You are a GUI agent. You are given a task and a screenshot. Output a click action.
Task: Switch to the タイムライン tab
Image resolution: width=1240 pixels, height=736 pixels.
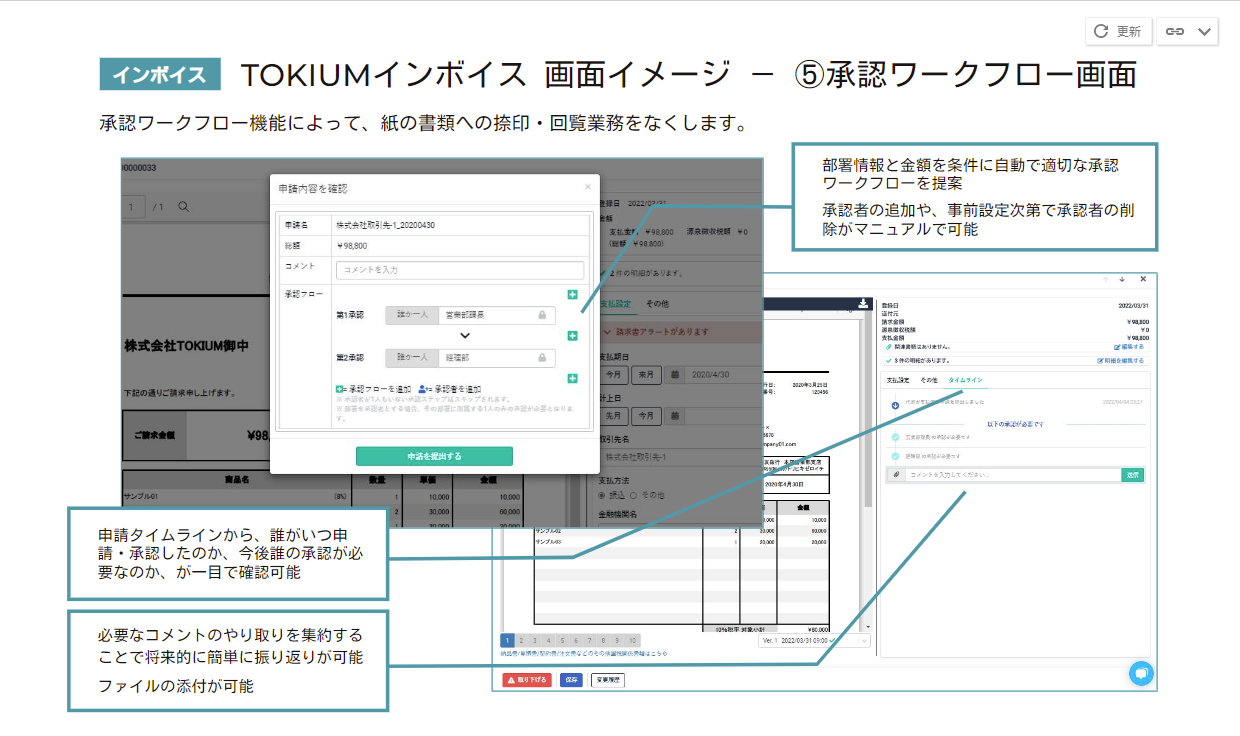click(x=965, y=381)
